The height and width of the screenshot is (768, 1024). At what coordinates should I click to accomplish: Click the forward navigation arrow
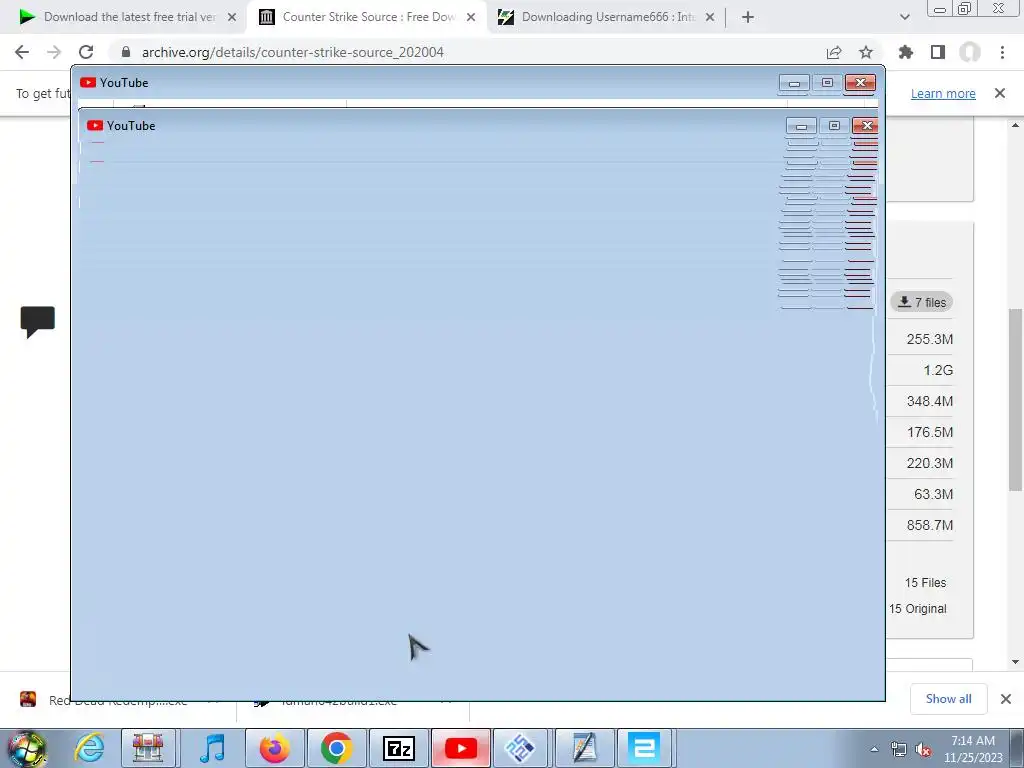(x=54, y=52)
